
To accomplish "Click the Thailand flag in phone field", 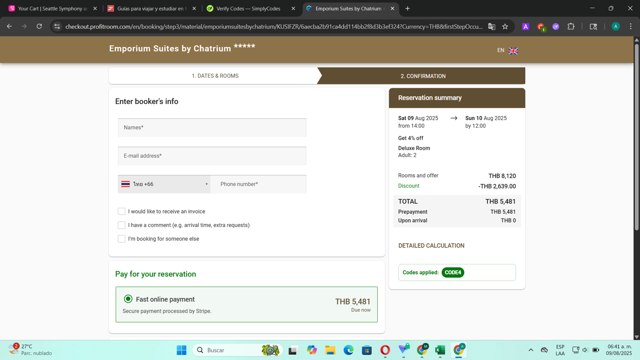I will point(125,184).
